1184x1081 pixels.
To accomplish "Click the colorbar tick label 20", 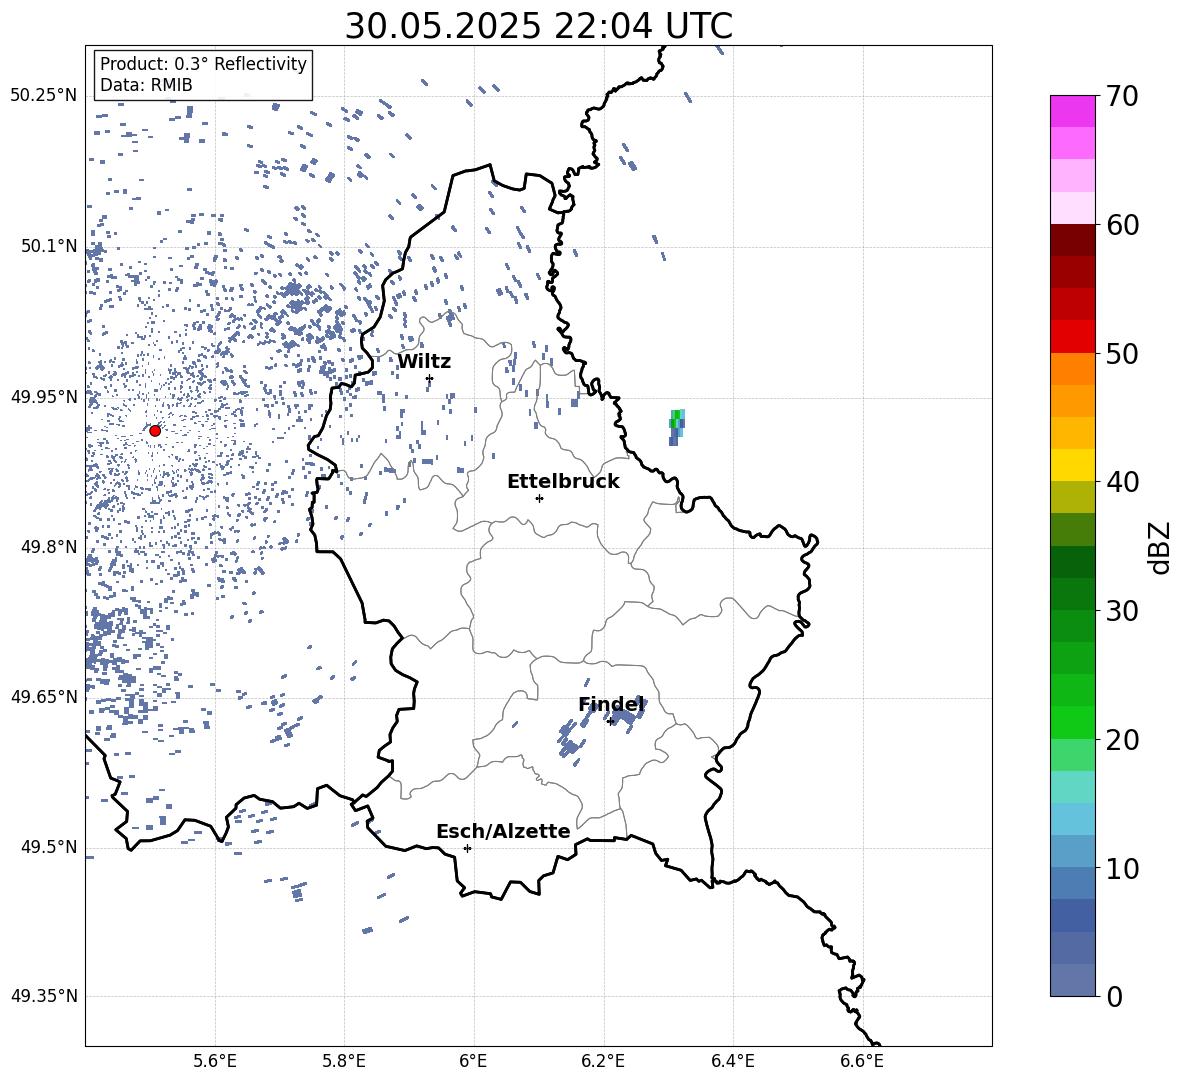I will tap(1123, 740).
